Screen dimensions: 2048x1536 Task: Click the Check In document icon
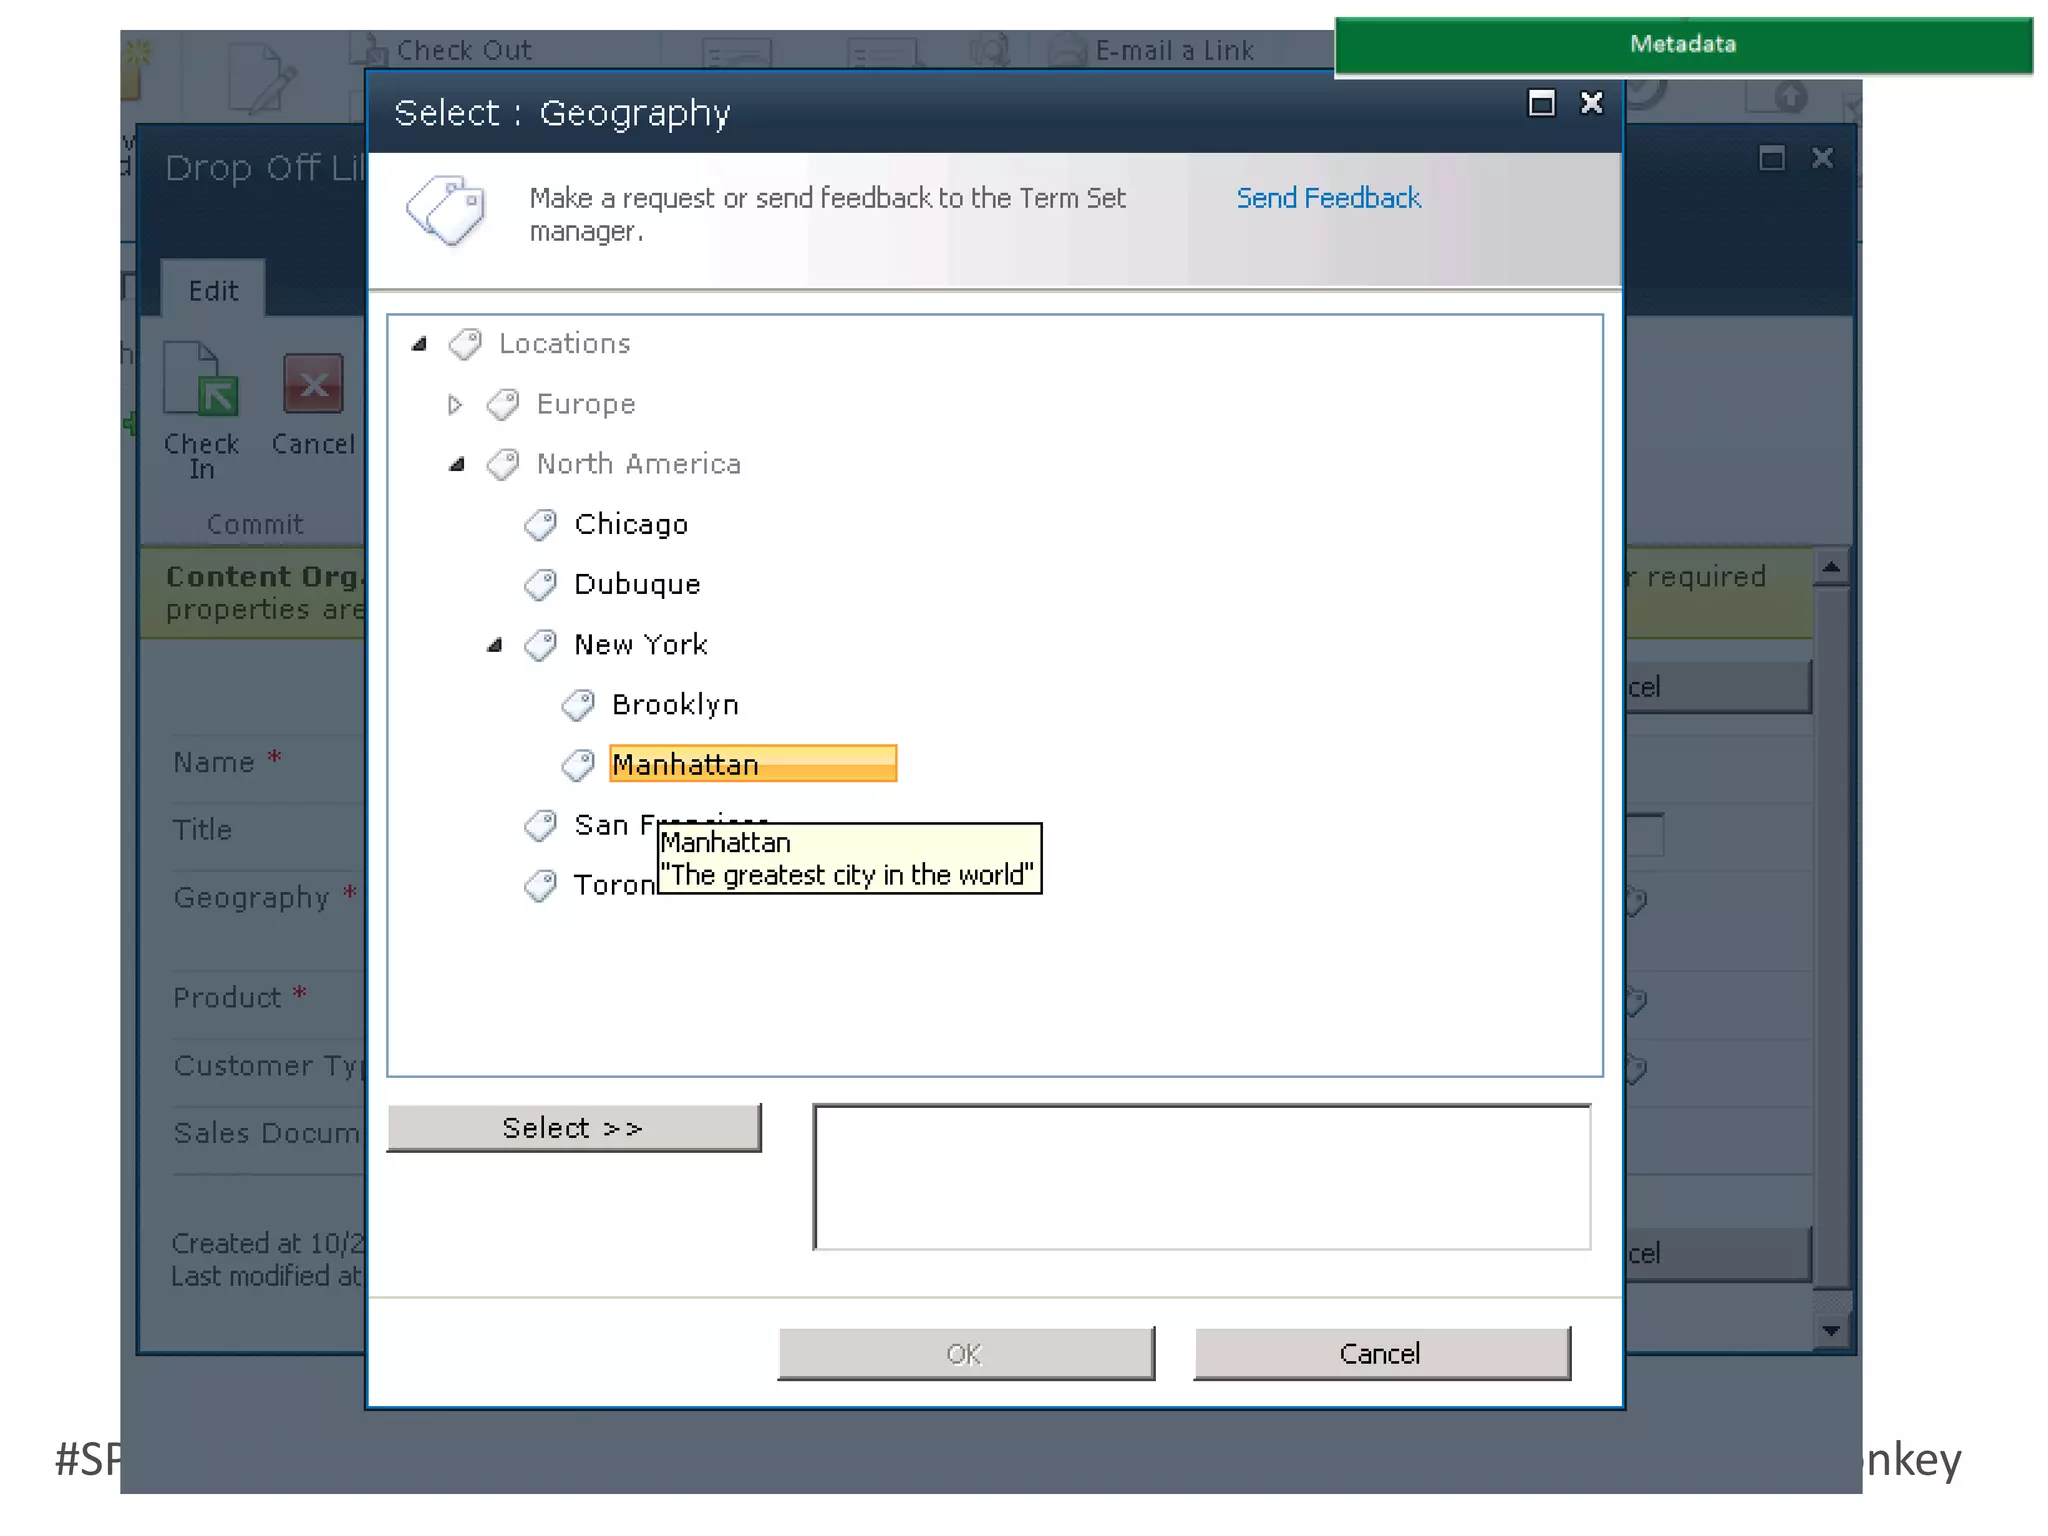[201, 380]
